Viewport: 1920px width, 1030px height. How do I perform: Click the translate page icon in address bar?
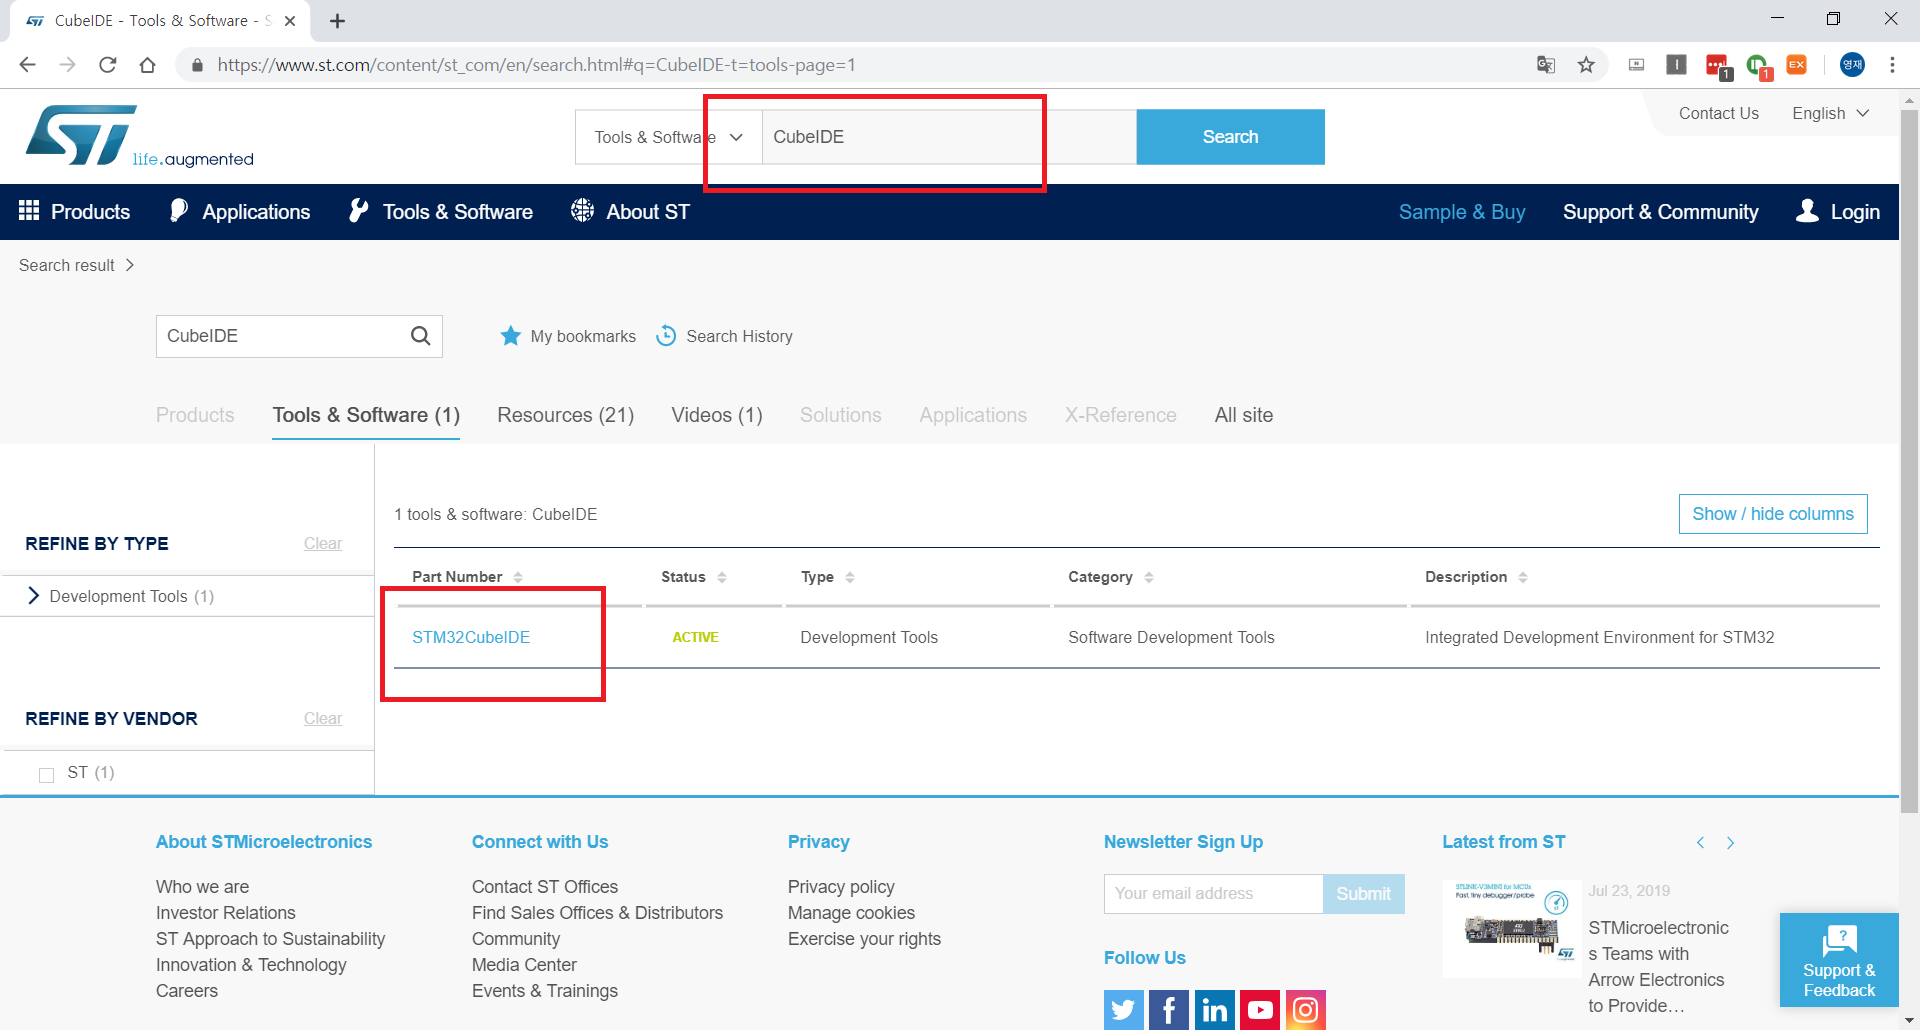tap(1546, 65)
